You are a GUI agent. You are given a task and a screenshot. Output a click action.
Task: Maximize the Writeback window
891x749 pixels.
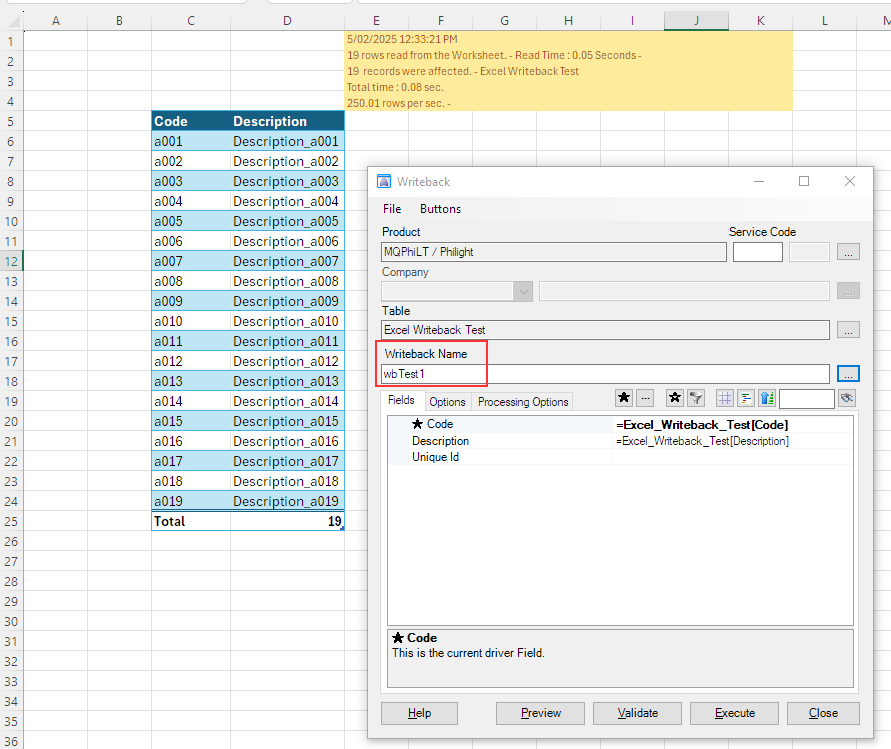click(x=803, y=181)
